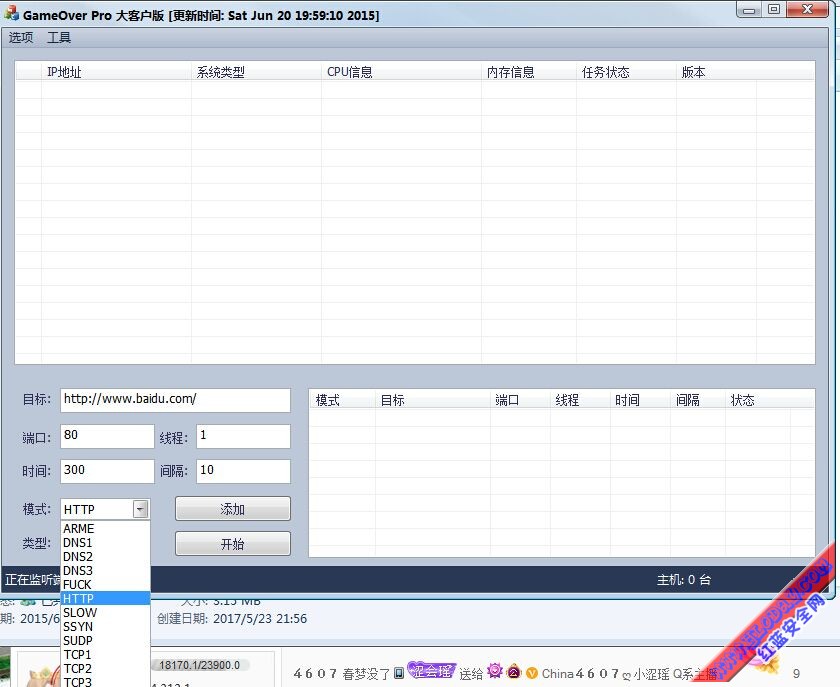Select TCP2 in the mode list
The width and height of the screenshot is (840, 687).
pyautogui.click(x=105, y=668)
